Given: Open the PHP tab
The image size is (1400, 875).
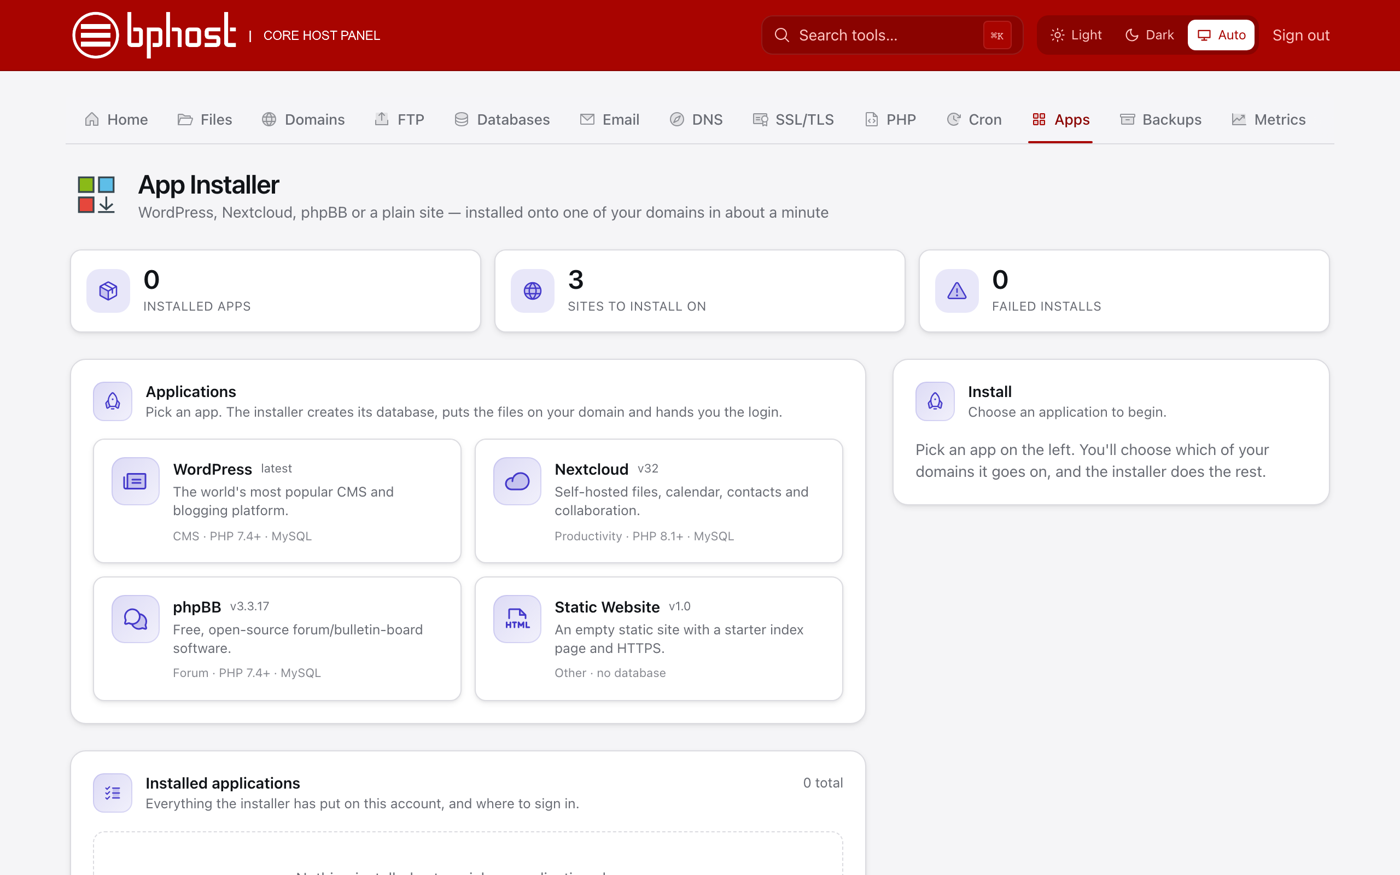Looking at the screenshot, I should coord(890,119).
